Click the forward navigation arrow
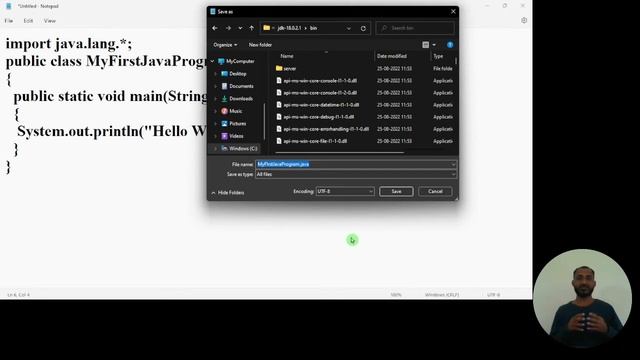Screen dimensions: 640x360 click(228, 28)
